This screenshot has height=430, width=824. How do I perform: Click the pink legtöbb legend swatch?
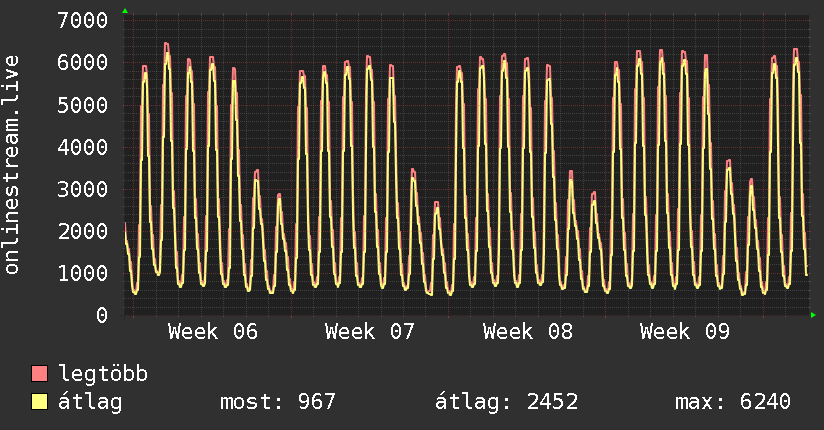point(39,373)
